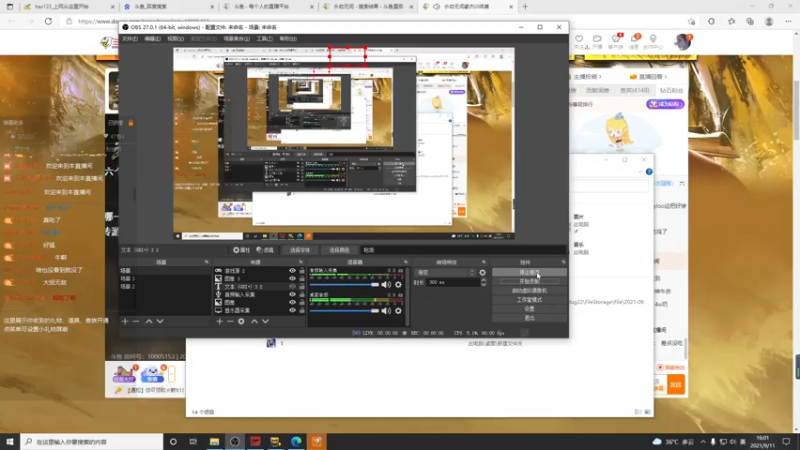
Task: Start Virtual Camera in Controls panel
Action: click(x=529, y=291)
